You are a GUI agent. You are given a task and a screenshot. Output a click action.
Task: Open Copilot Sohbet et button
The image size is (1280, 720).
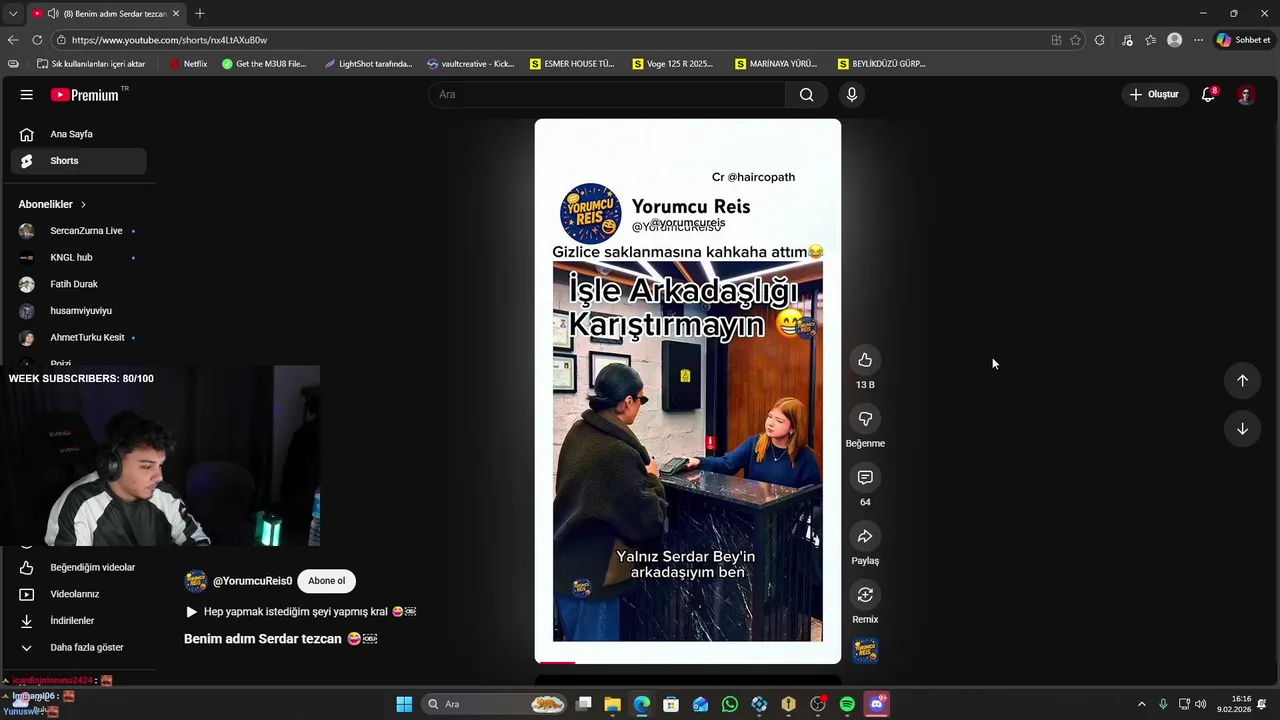(1243, 40)
